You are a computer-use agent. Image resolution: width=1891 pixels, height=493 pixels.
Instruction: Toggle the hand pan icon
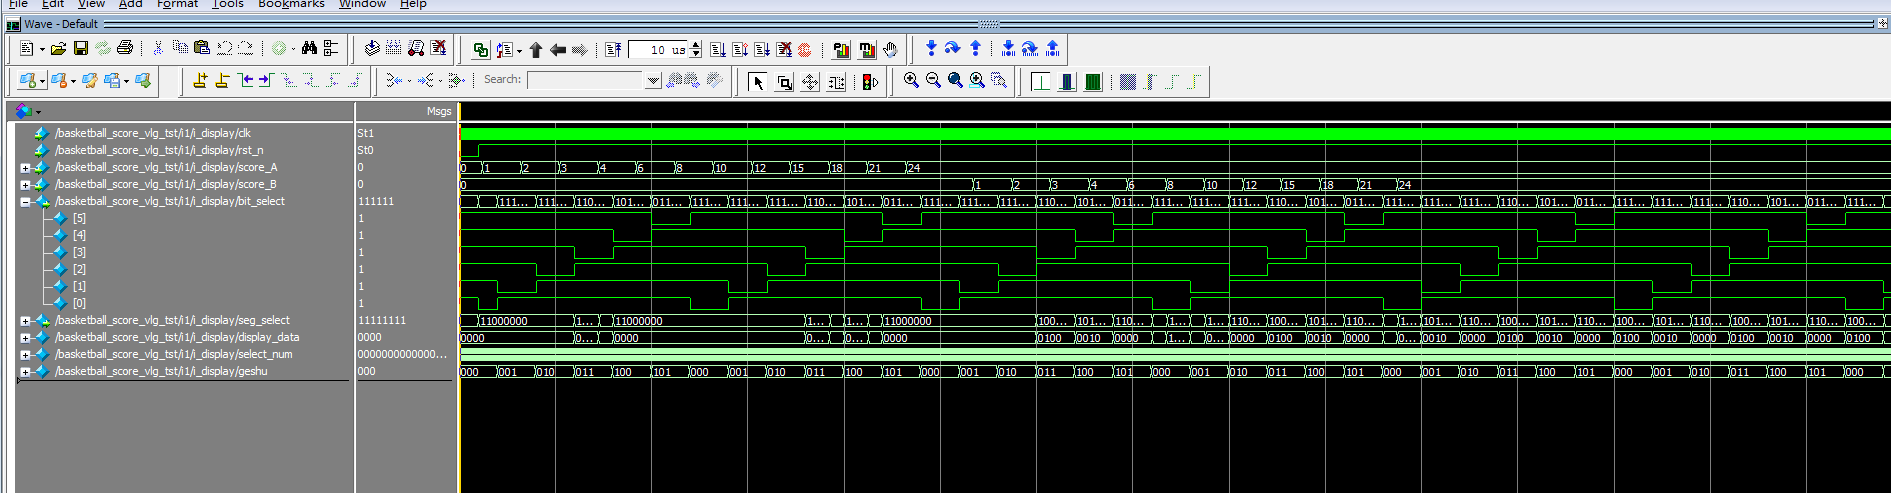(x=890, y=49)
